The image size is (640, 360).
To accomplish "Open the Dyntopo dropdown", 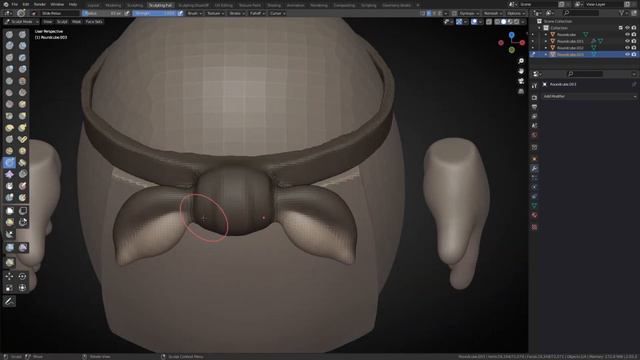I will click(x=469, y=13).
